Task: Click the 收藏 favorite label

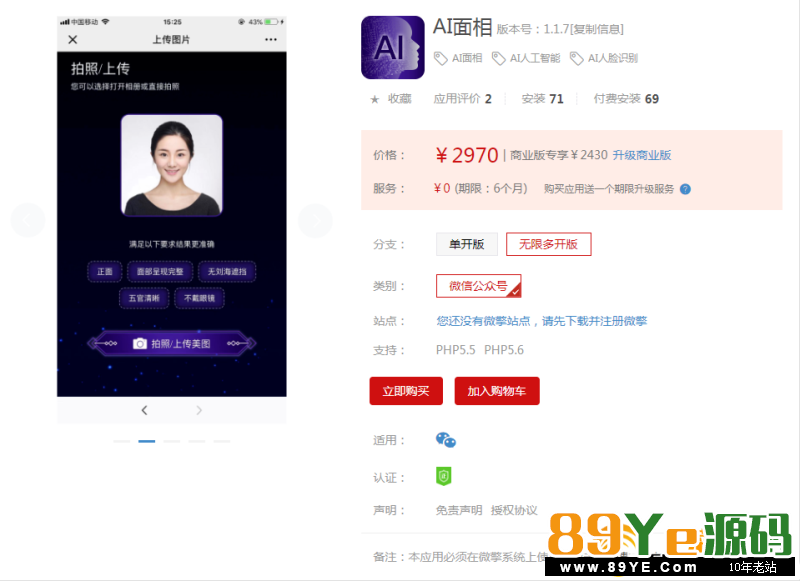Action: pyautogui.click(x=399, y=98)
